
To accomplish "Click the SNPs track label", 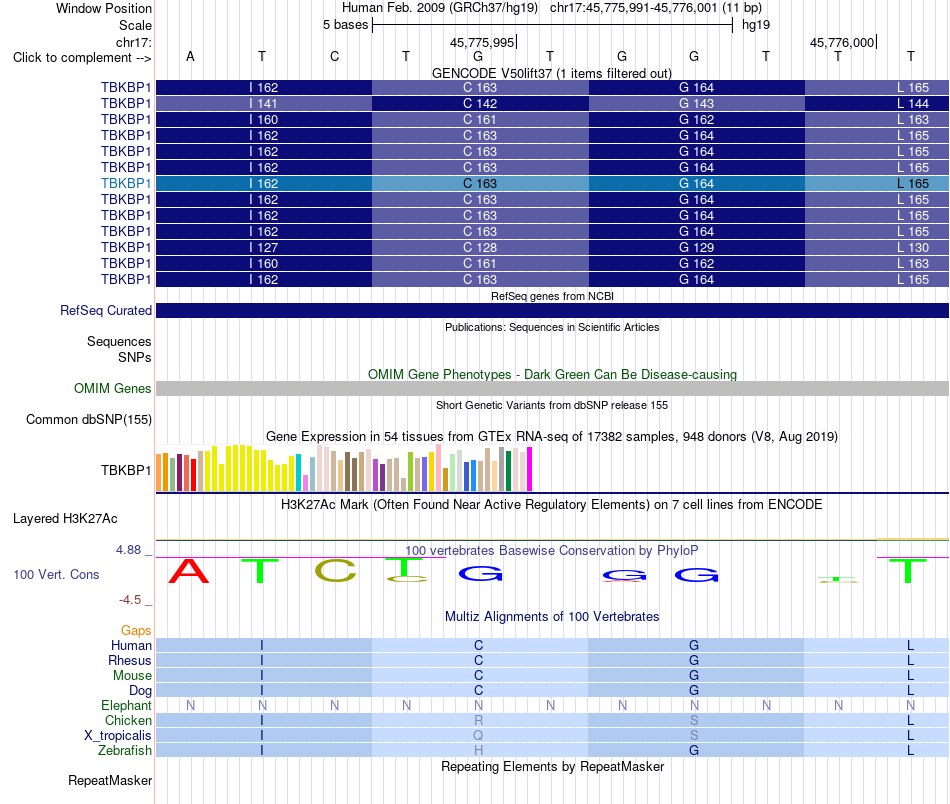I will coord(135,357).
